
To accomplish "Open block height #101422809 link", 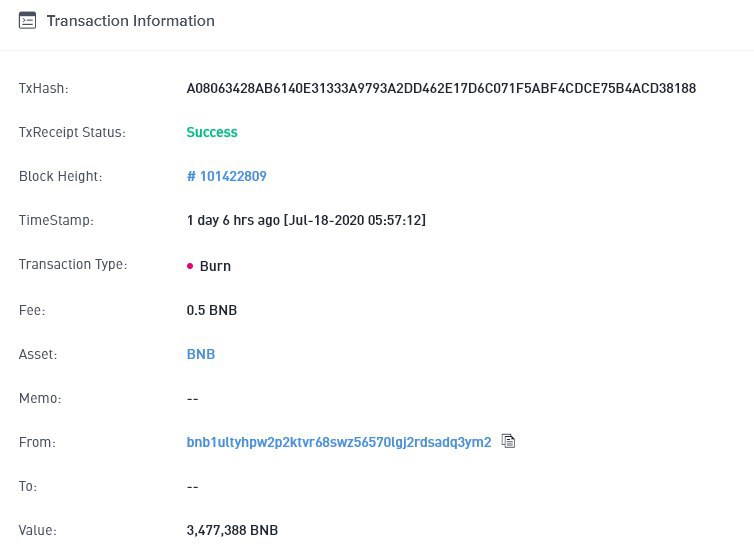I will pyautogui.click(x=227, y=176).
